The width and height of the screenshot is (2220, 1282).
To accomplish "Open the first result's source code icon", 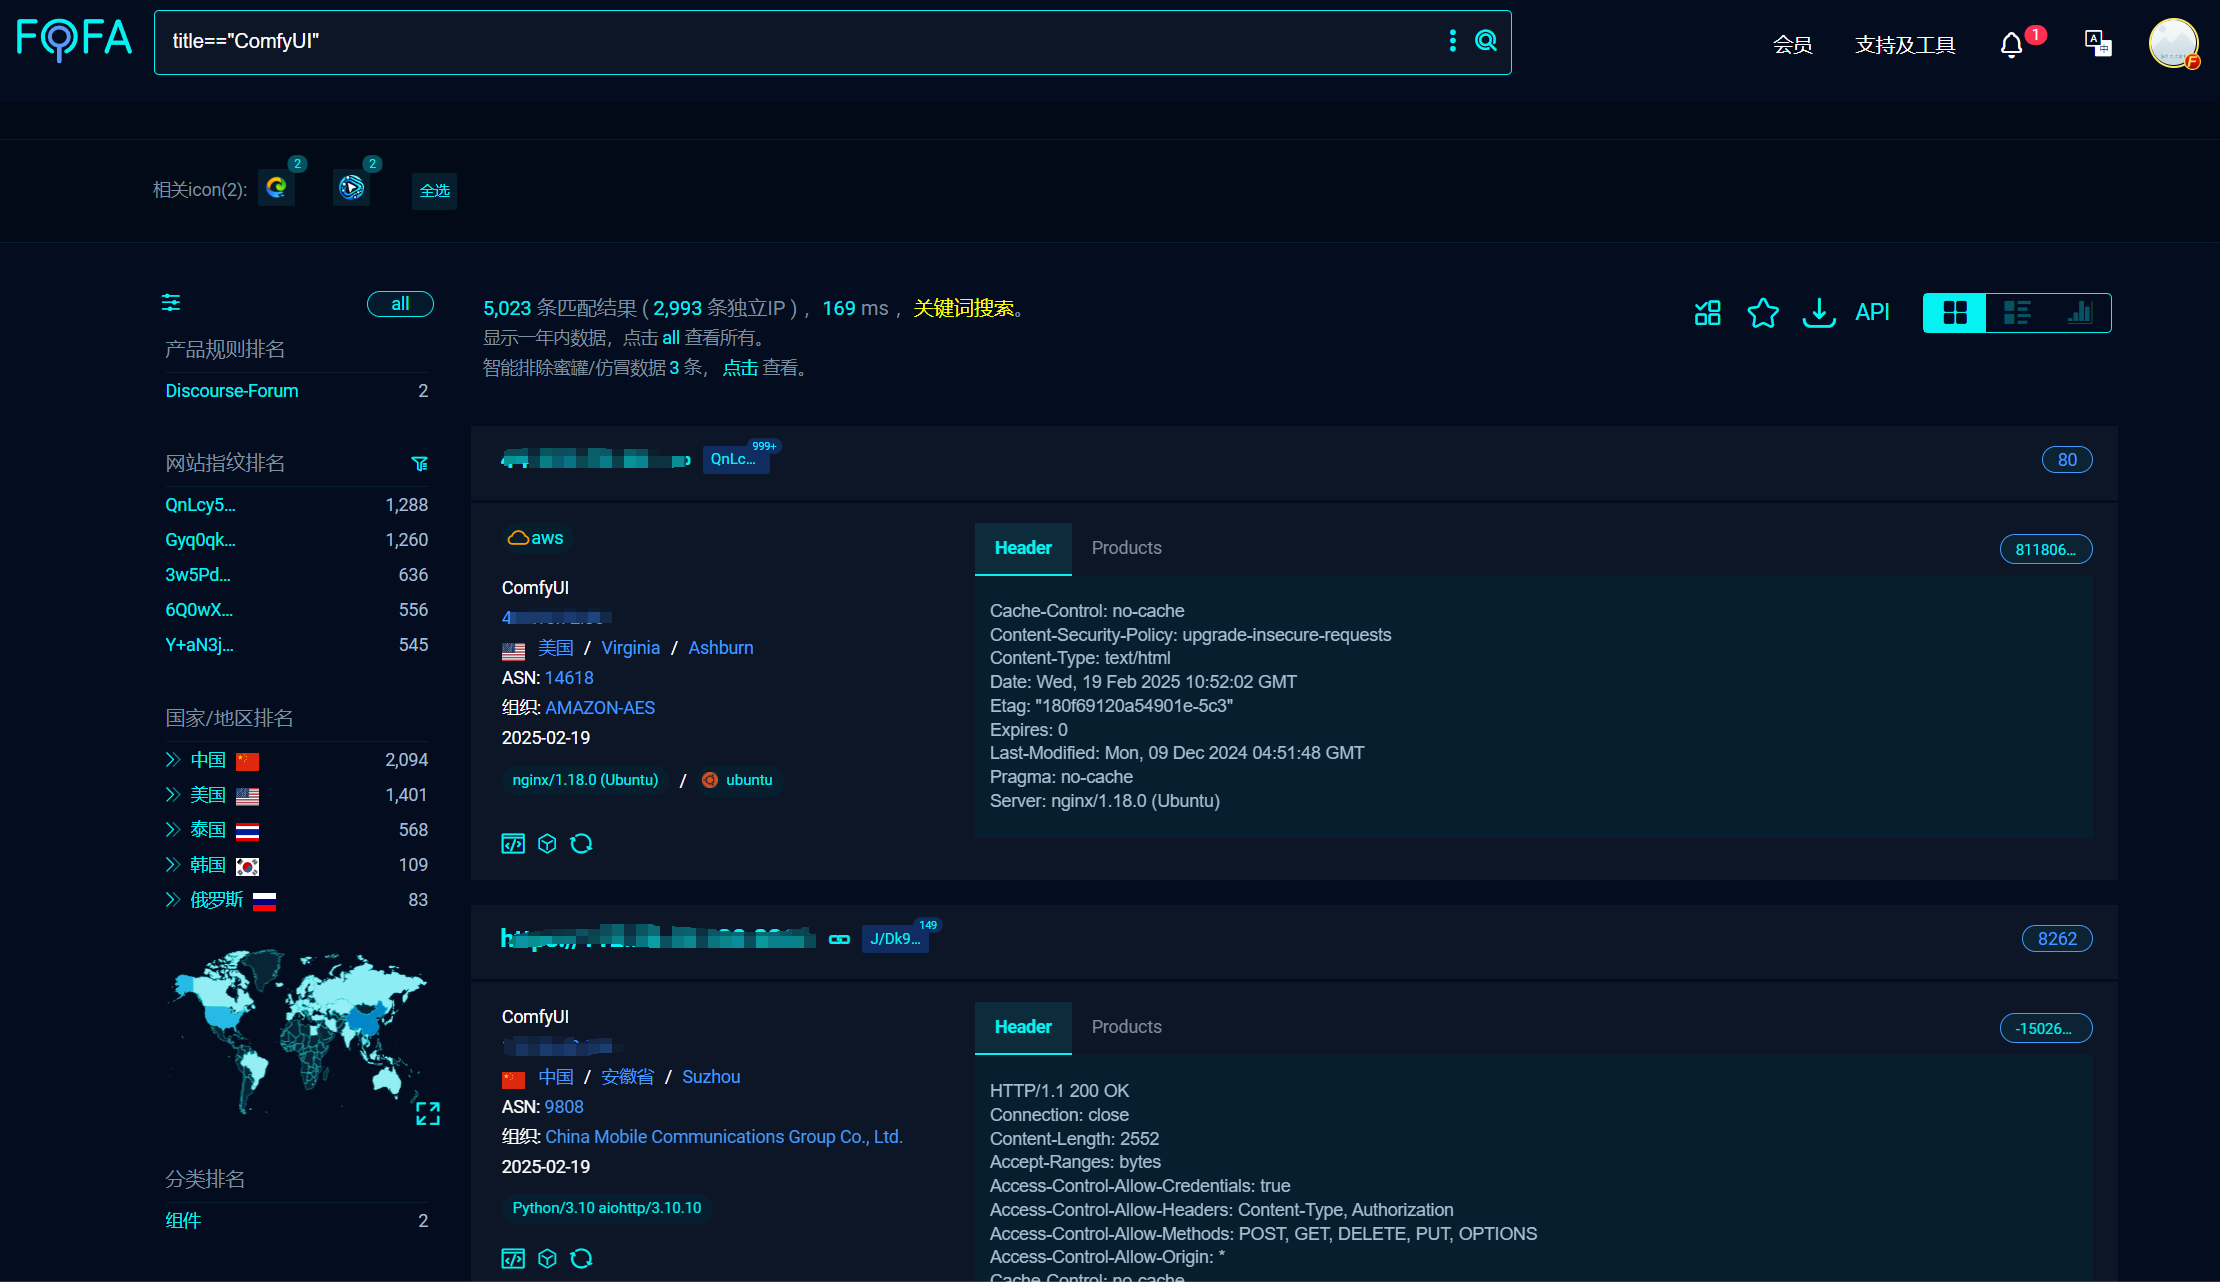I will coord(513,844).
